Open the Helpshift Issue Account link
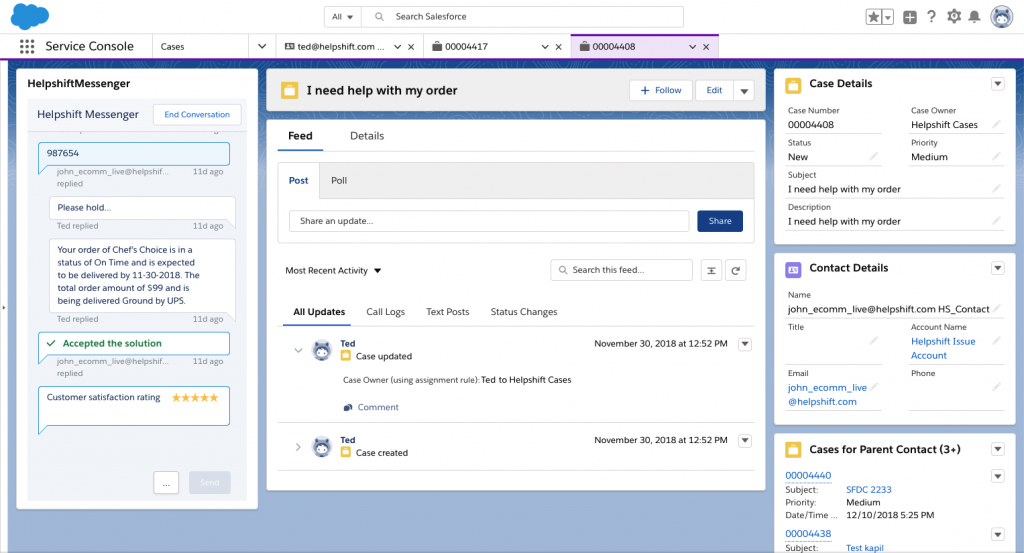Image resolution: width=1024 pixels, height=553 pixels. 943,349
